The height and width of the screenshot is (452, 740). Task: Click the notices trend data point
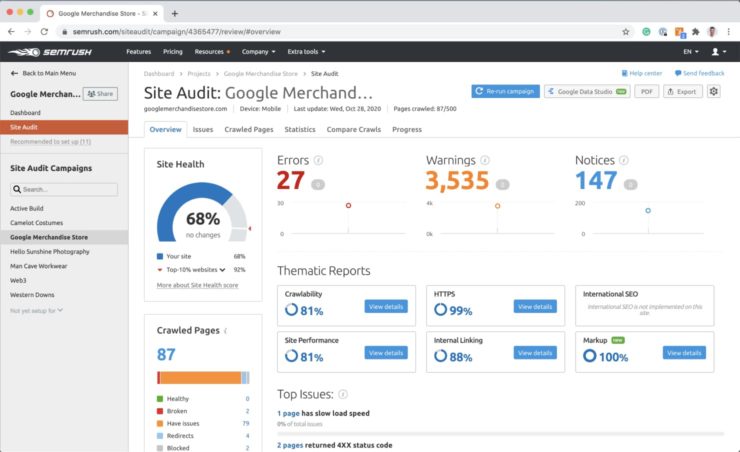pos(648,210)
